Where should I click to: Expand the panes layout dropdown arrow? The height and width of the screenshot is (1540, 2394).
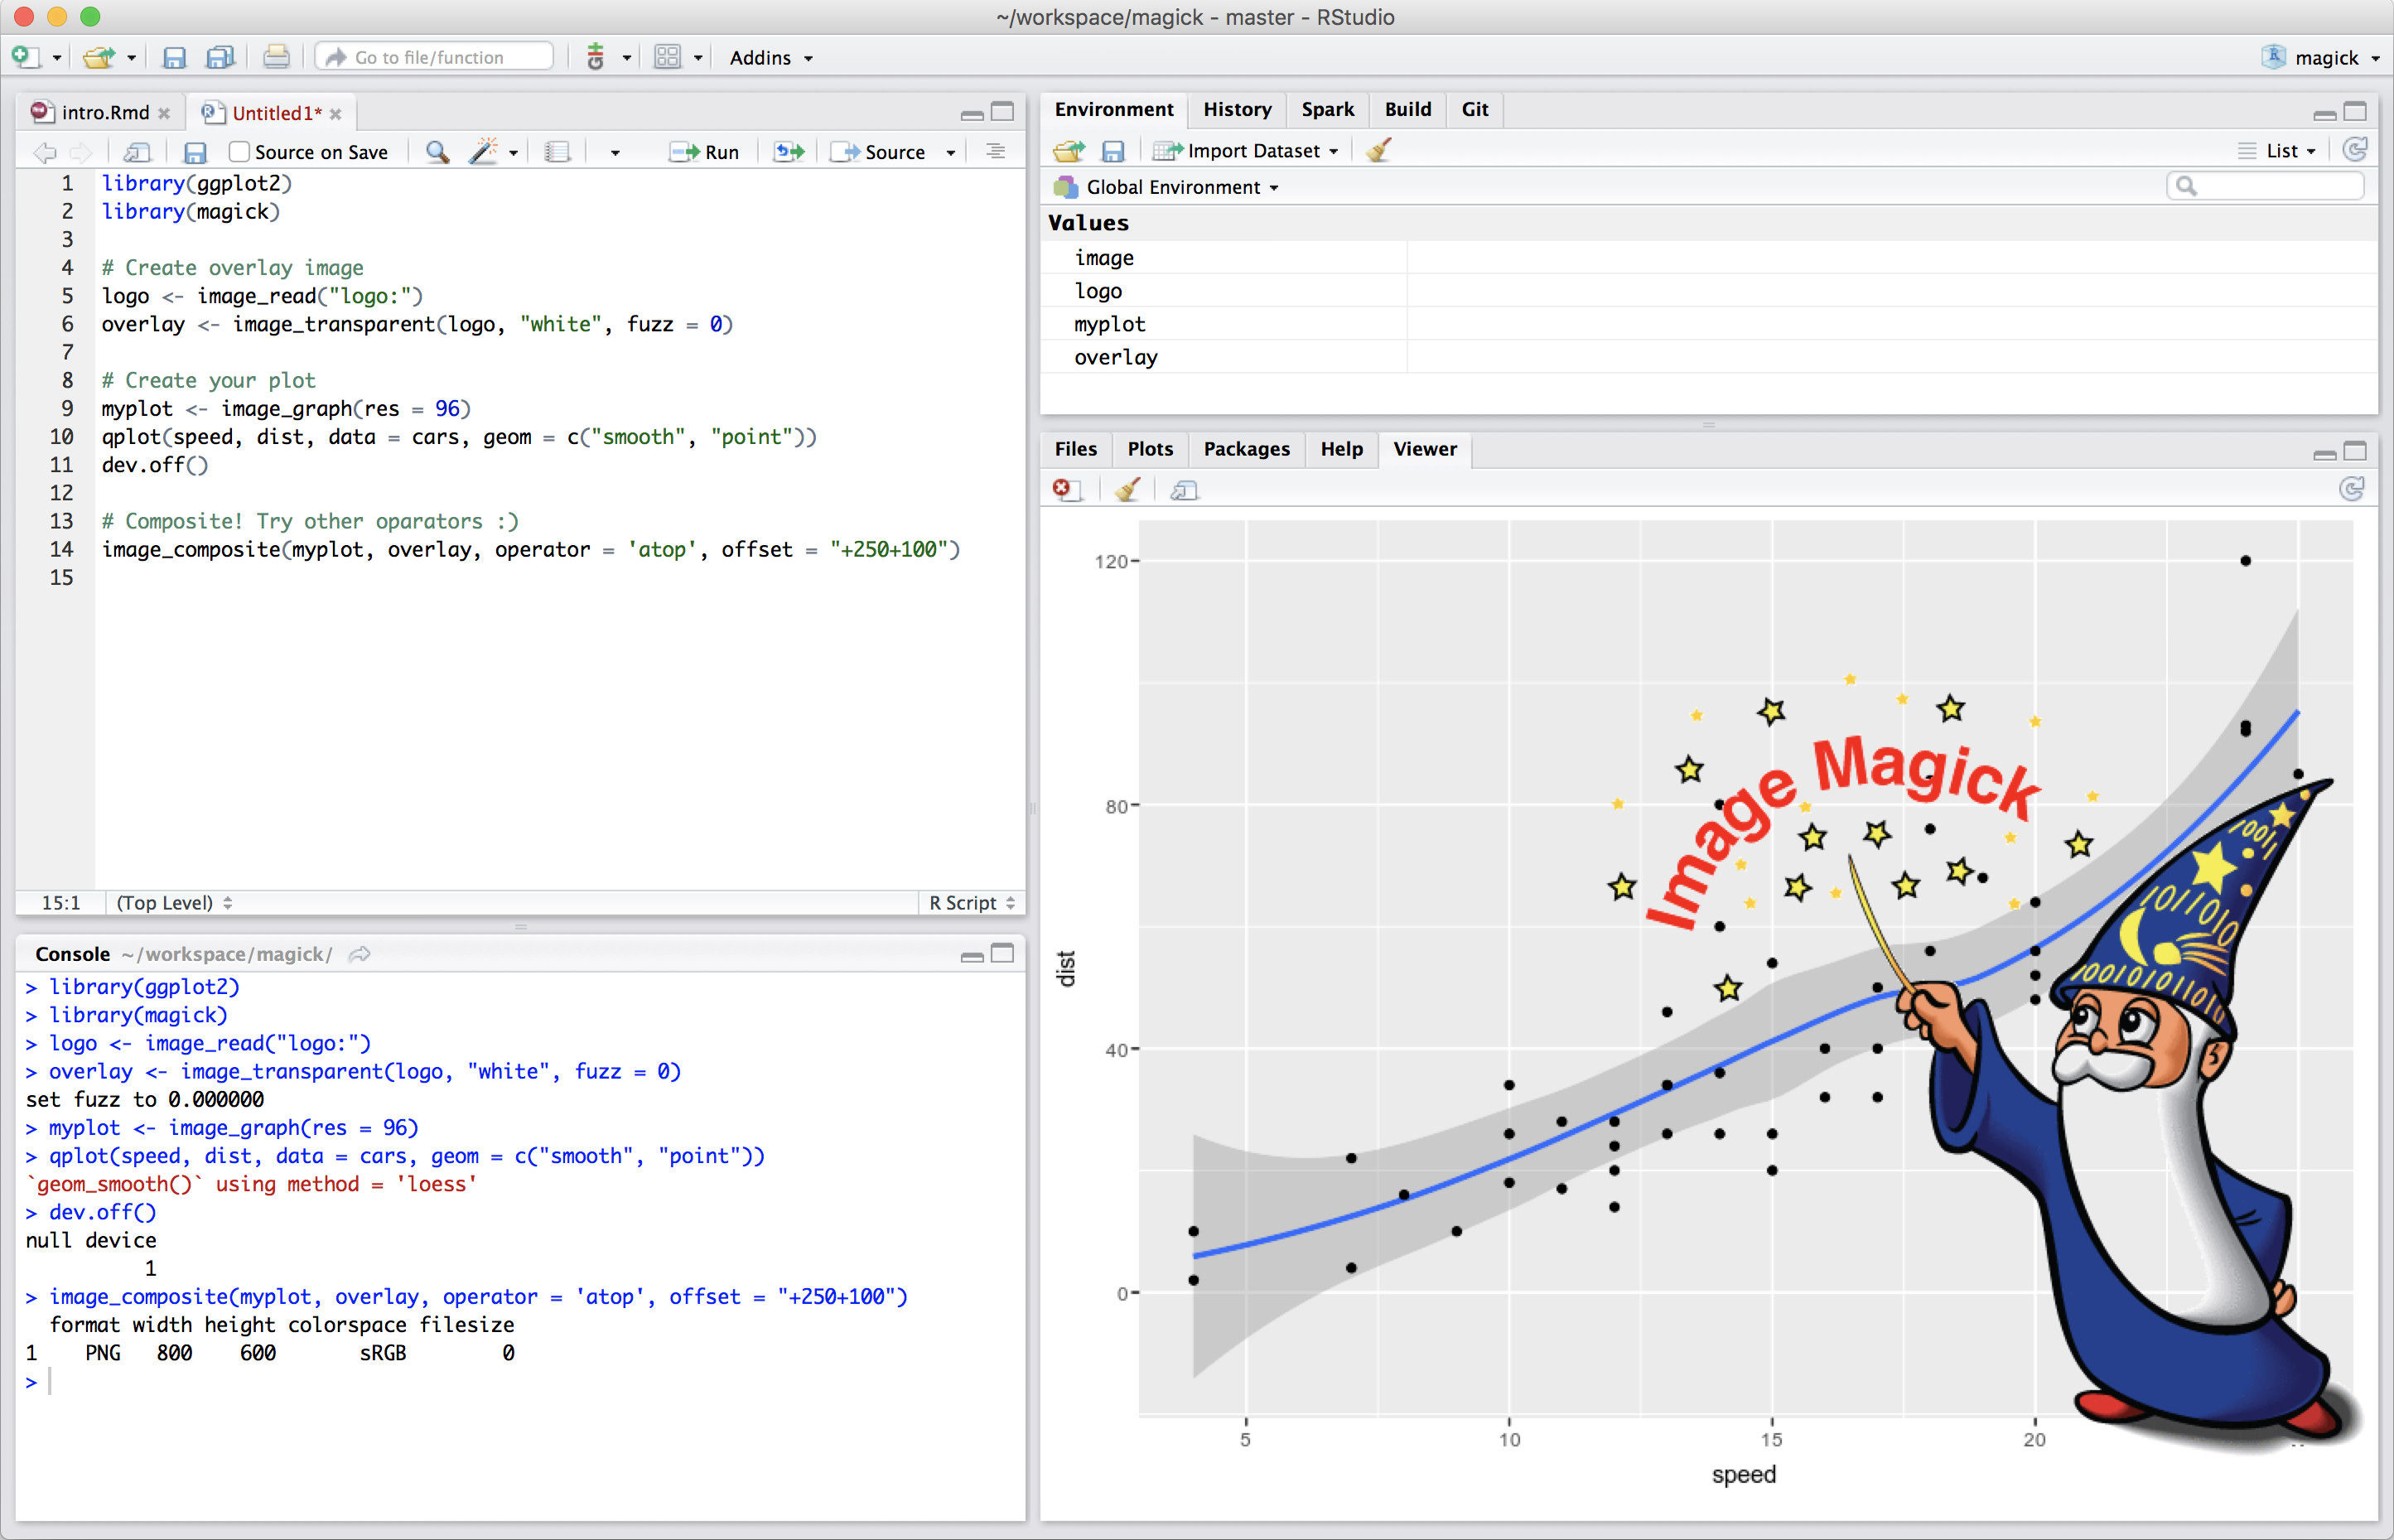coord(698,58)
